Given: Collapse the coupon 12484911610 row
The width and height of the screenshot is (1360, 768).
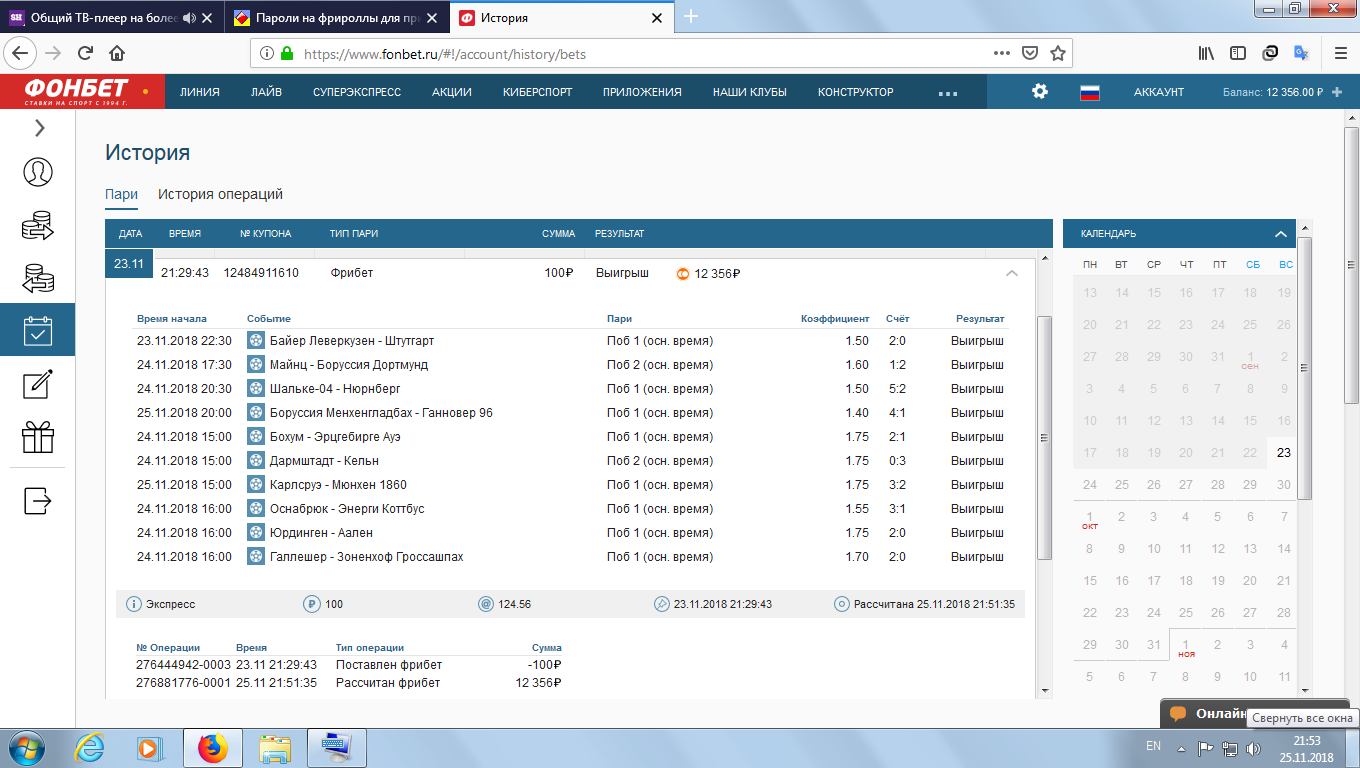Looking at the screenshot, I should pyautogui.click(x=1011, y=273).
